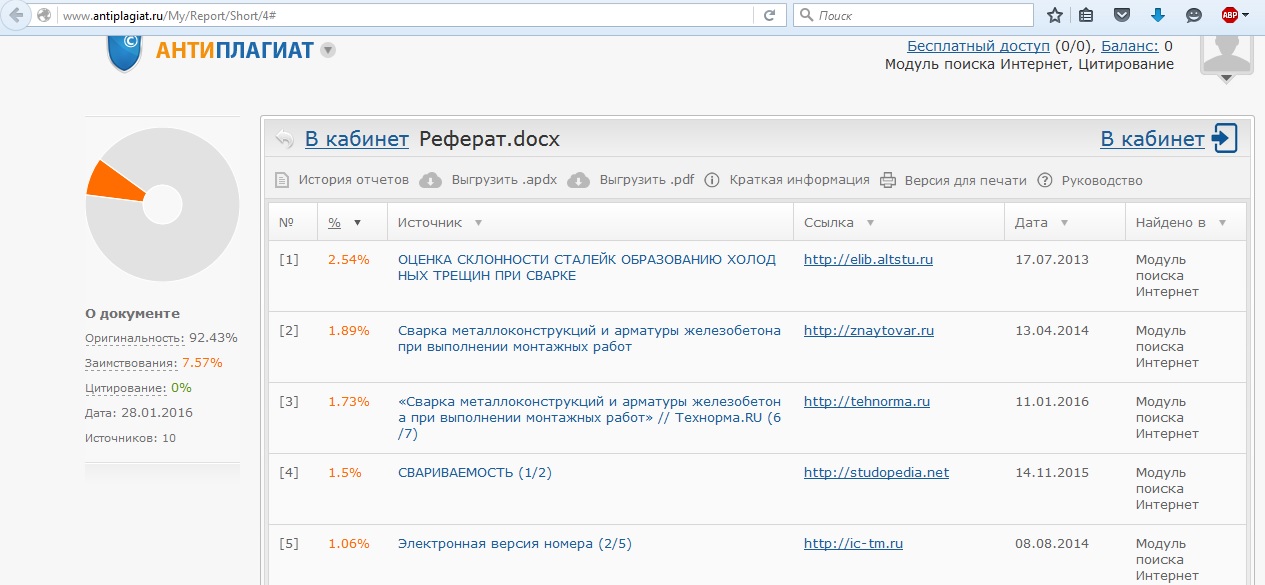The height and width of the screenshot is (585, 1265).
Task: Open Технорма.RU source title
Action: (x=590, y=417)
